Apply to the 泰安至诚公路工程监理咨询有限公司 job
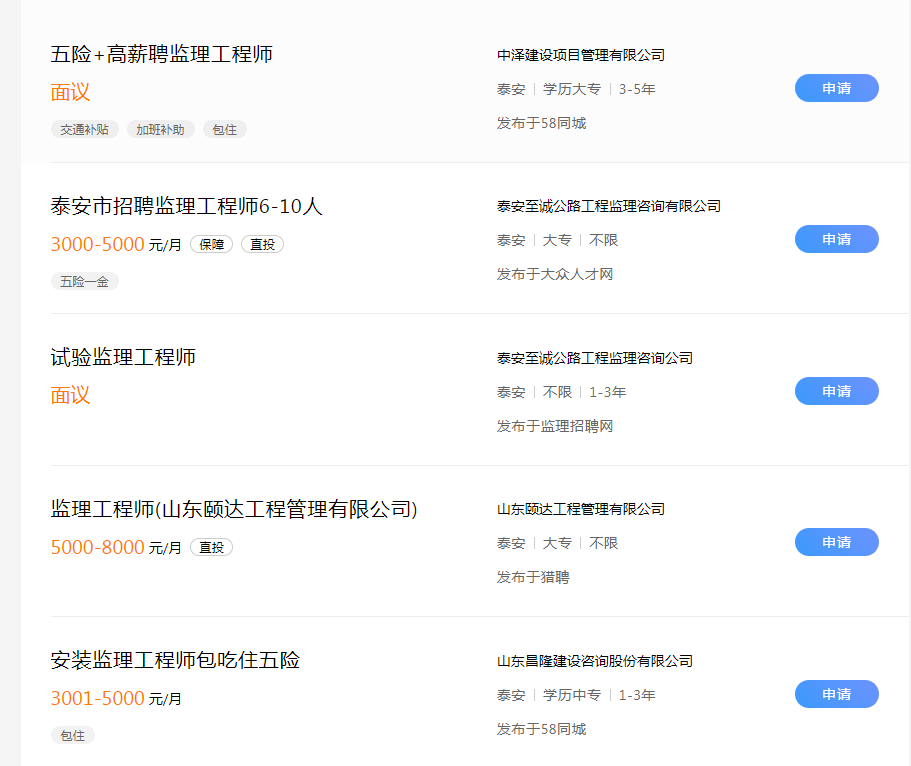911x766 pixels. click(836, 239)
